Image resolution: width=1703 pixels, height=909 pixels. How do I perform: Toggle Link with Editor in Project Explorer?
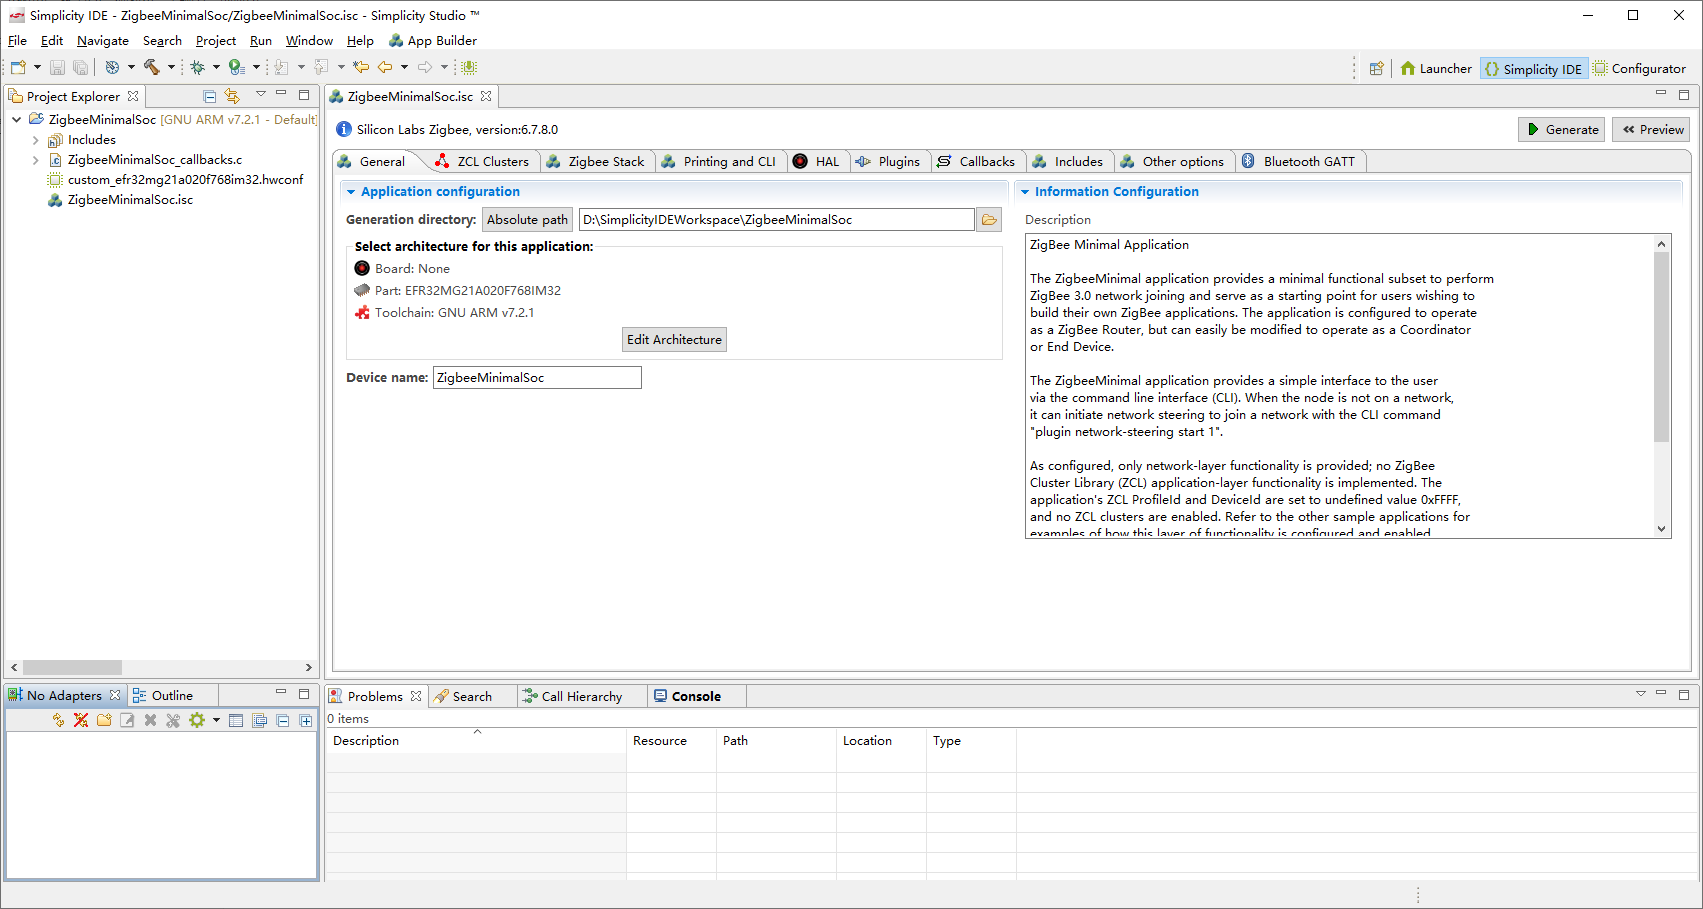click(x=232, y=96)
